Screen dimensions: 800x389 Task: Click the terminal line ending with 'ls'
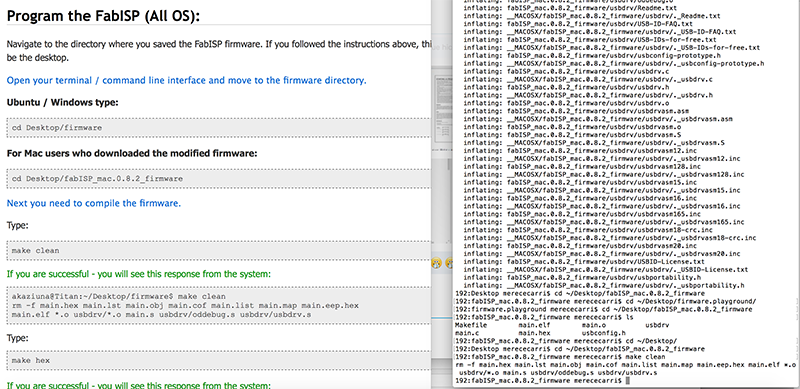point(543,317)
